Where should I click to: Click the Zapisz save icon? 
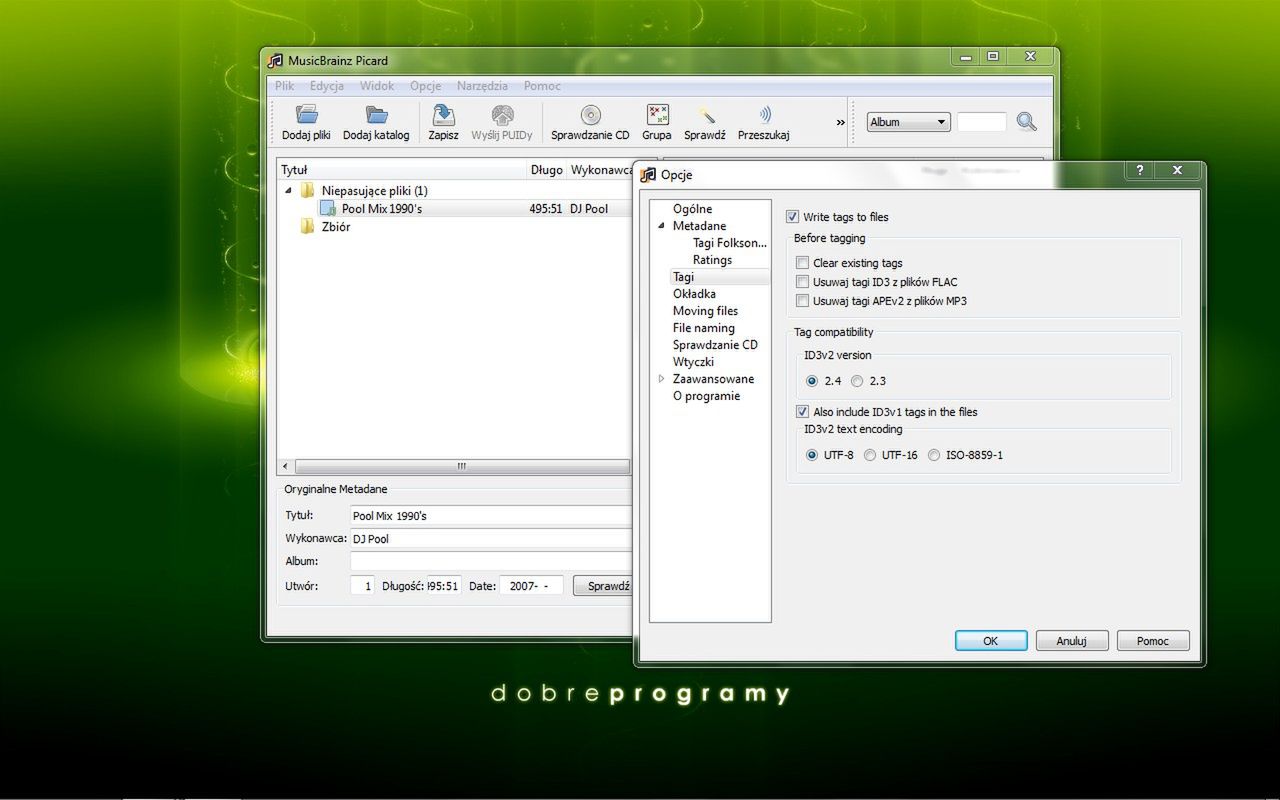[x=443, y=114]
